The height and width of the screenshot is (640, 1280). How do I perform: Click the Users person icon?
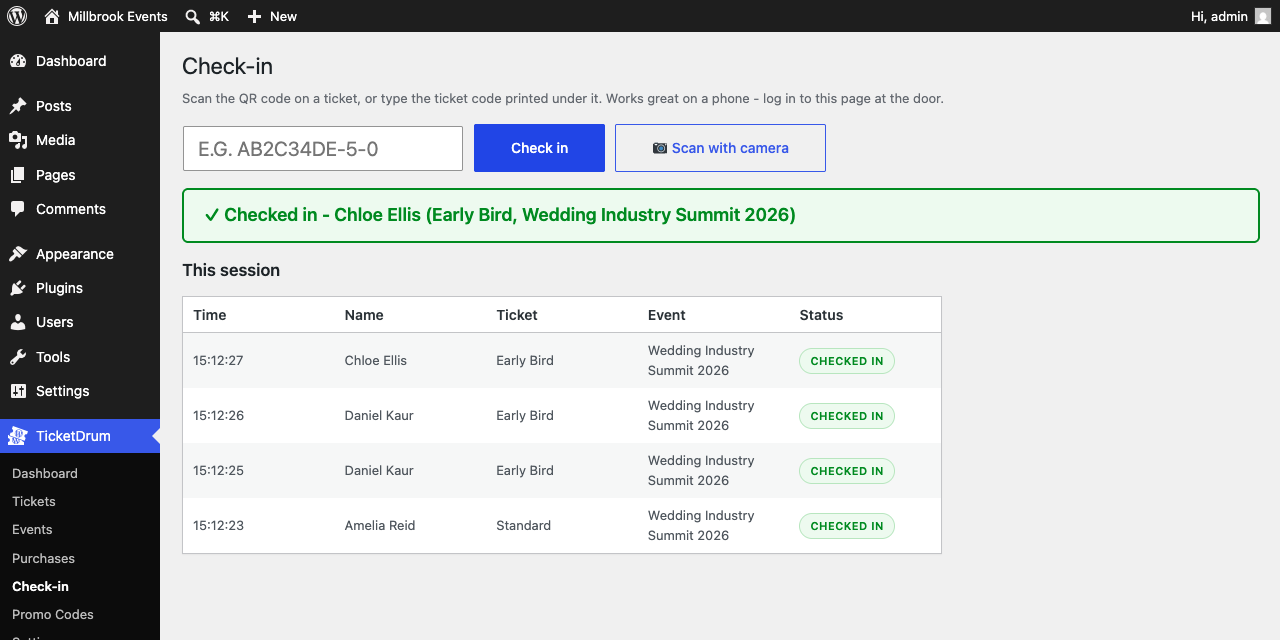[x=18, y=322]
